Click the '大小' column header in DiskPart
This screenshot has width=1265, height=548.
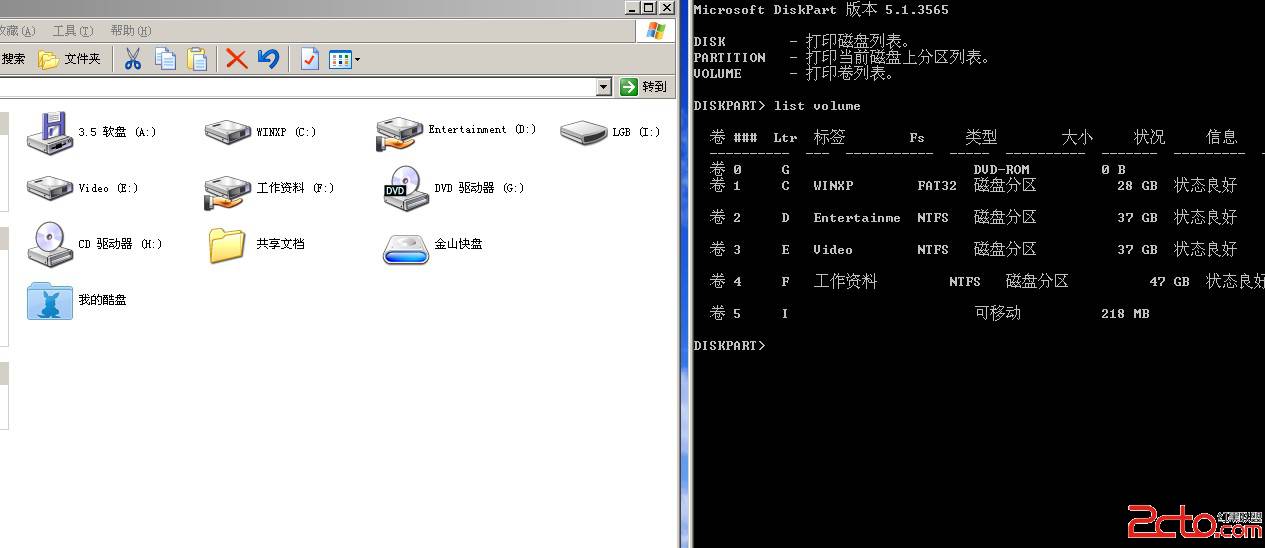[x=1077, y=137]
